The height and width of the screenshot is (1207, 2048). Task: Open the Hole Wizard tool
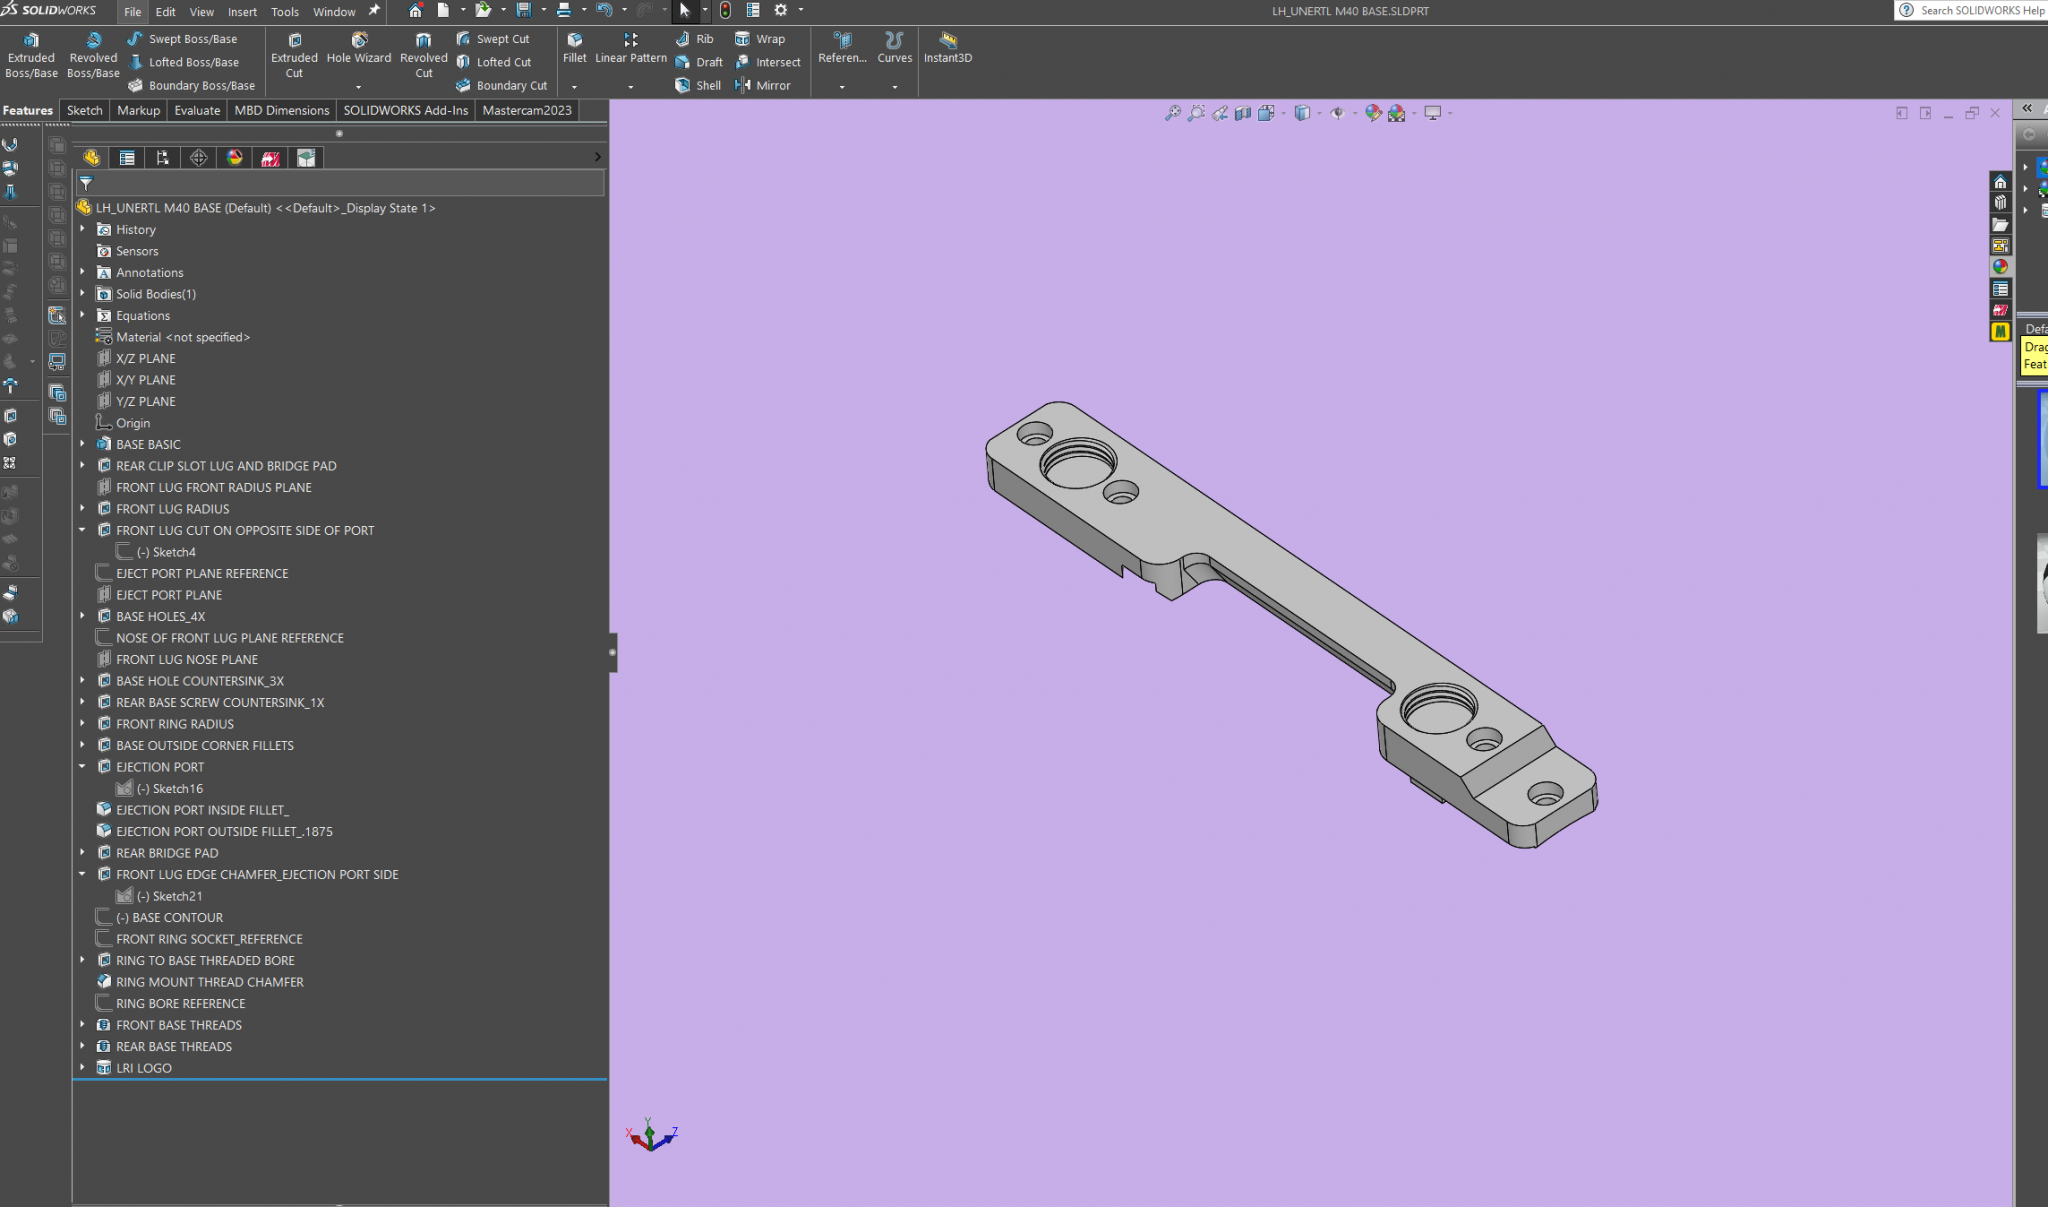(x=358, y=48)
